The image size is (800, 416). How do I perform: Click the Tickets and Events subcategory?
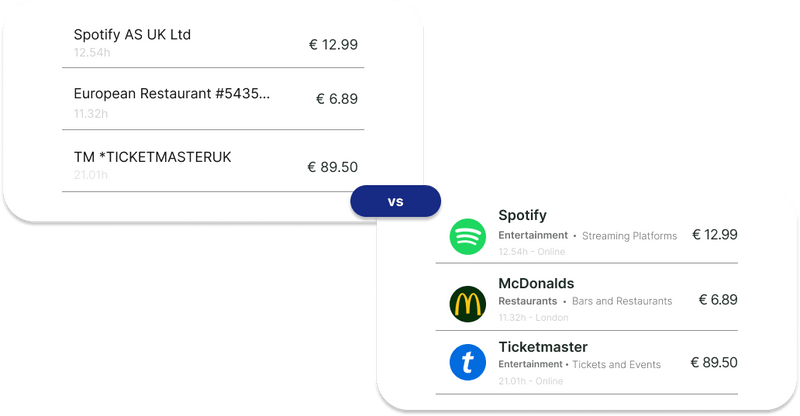(615, 365)
